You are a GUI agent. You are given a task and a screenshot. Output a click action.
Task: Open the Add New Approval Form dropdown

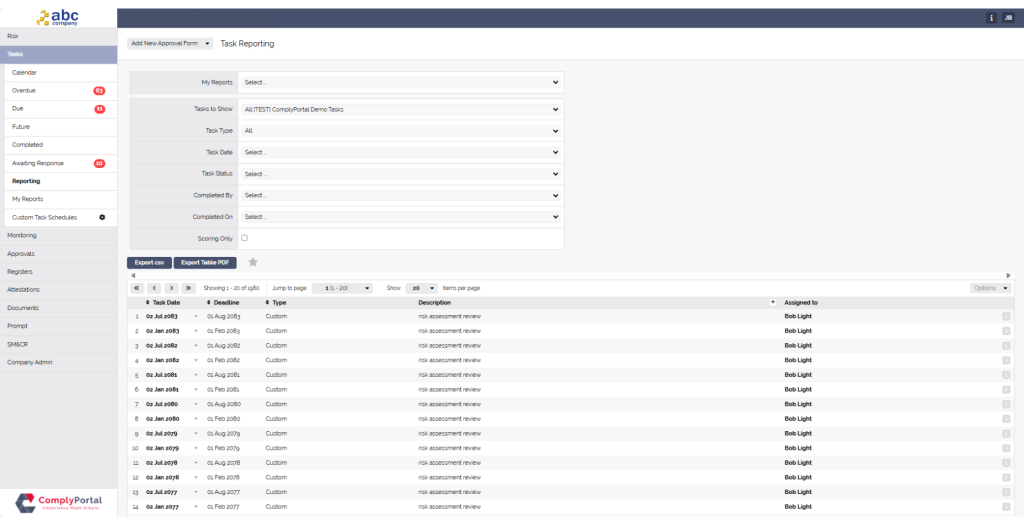(170, 44)
